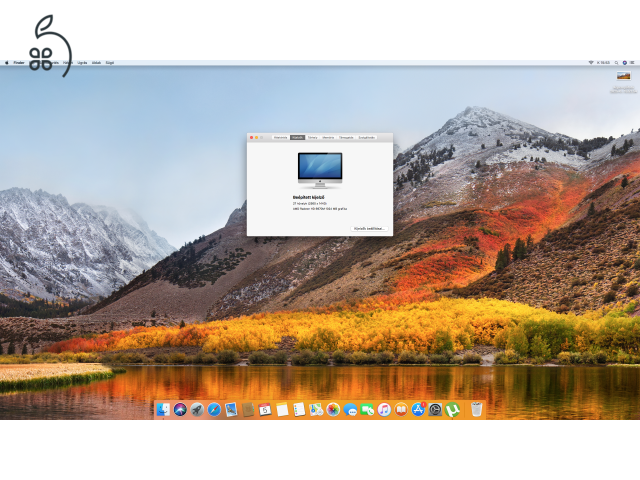Open the Ablak menu
Image resolution: width=640 pixels, height=480 pixels.
coord(96,63)
